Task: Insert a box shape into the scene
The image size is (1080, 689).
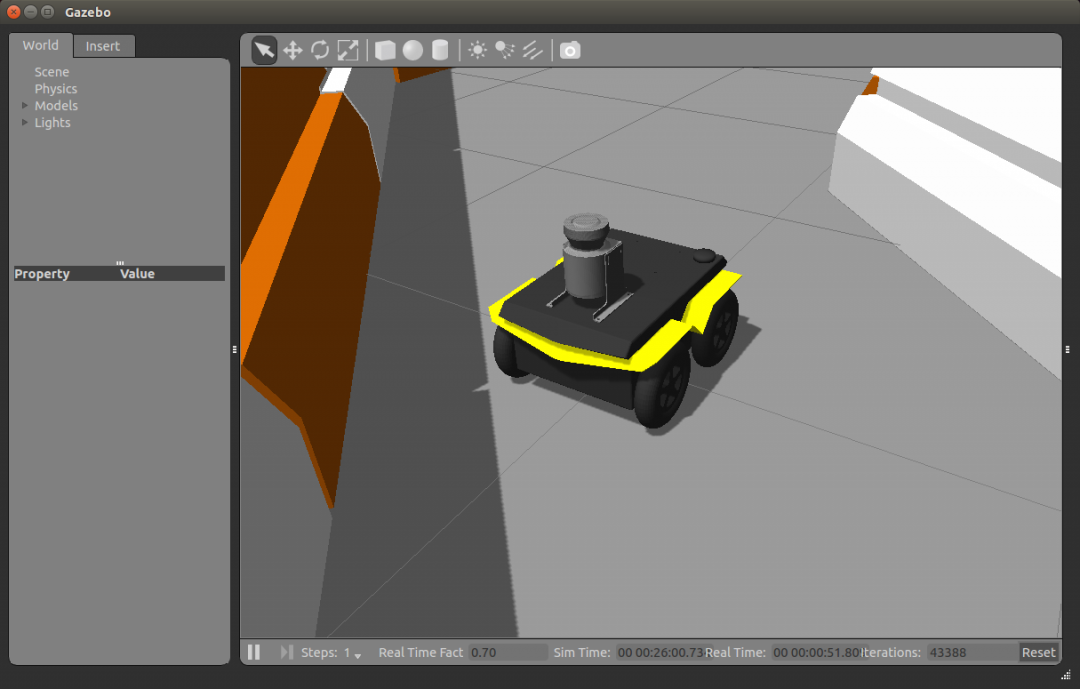Action: click(385, 49)
